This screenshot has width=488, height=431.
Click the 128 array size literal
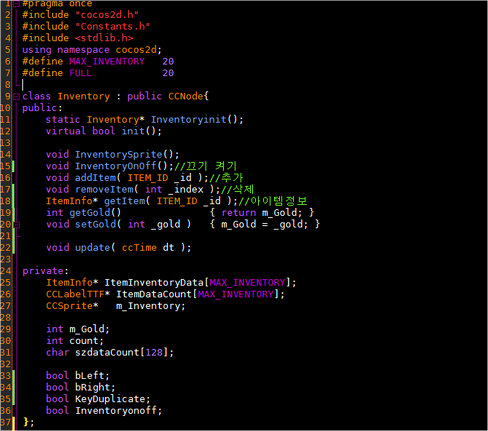[x=154, y=352]
